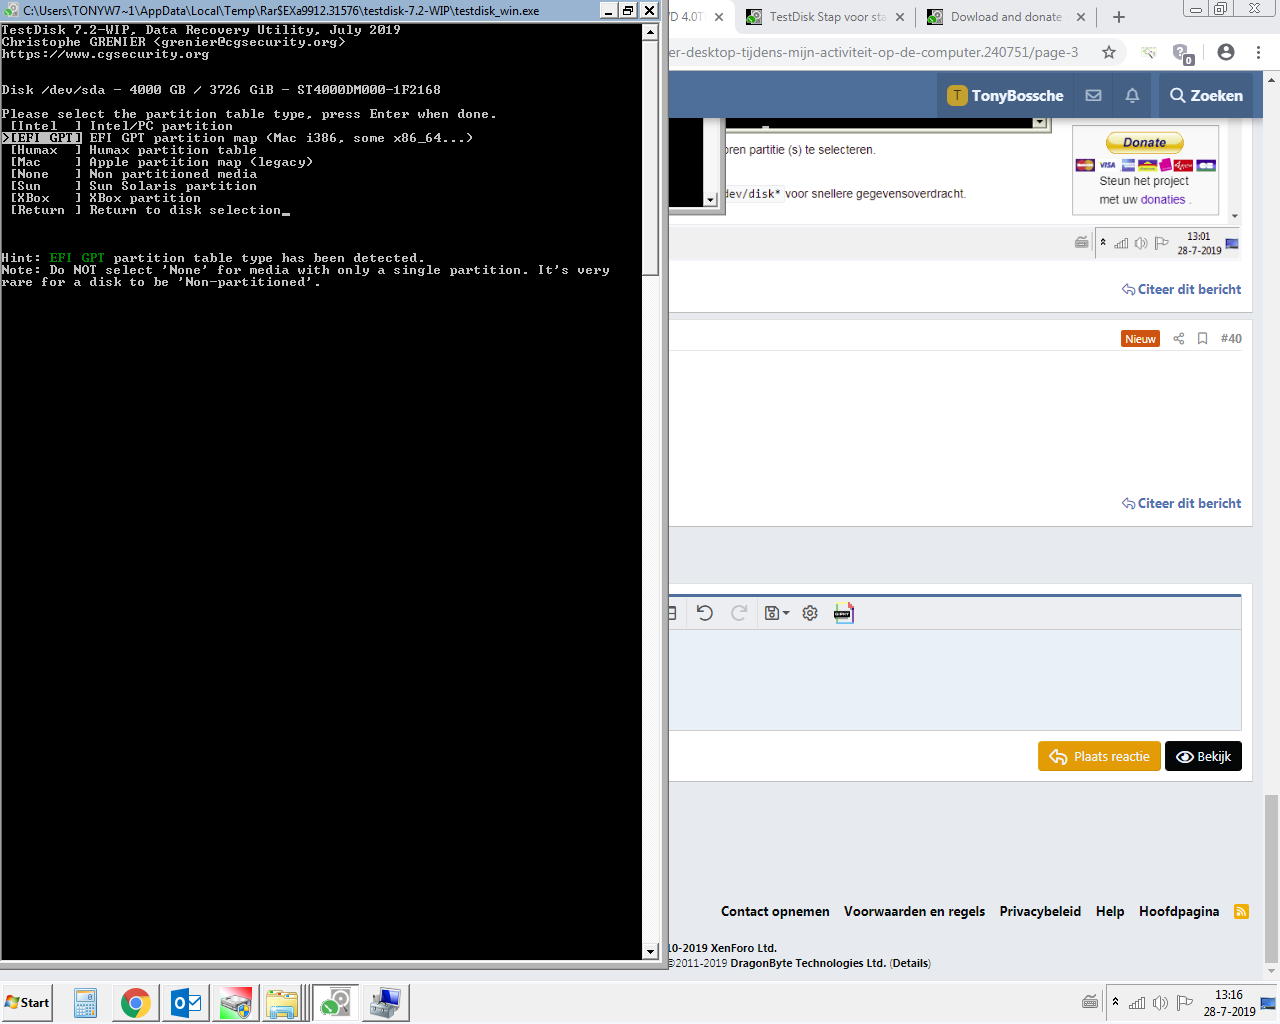Click first Citeer dit bericht link
Viewport: 1280px width, 1024px height.
point(1181,289)
